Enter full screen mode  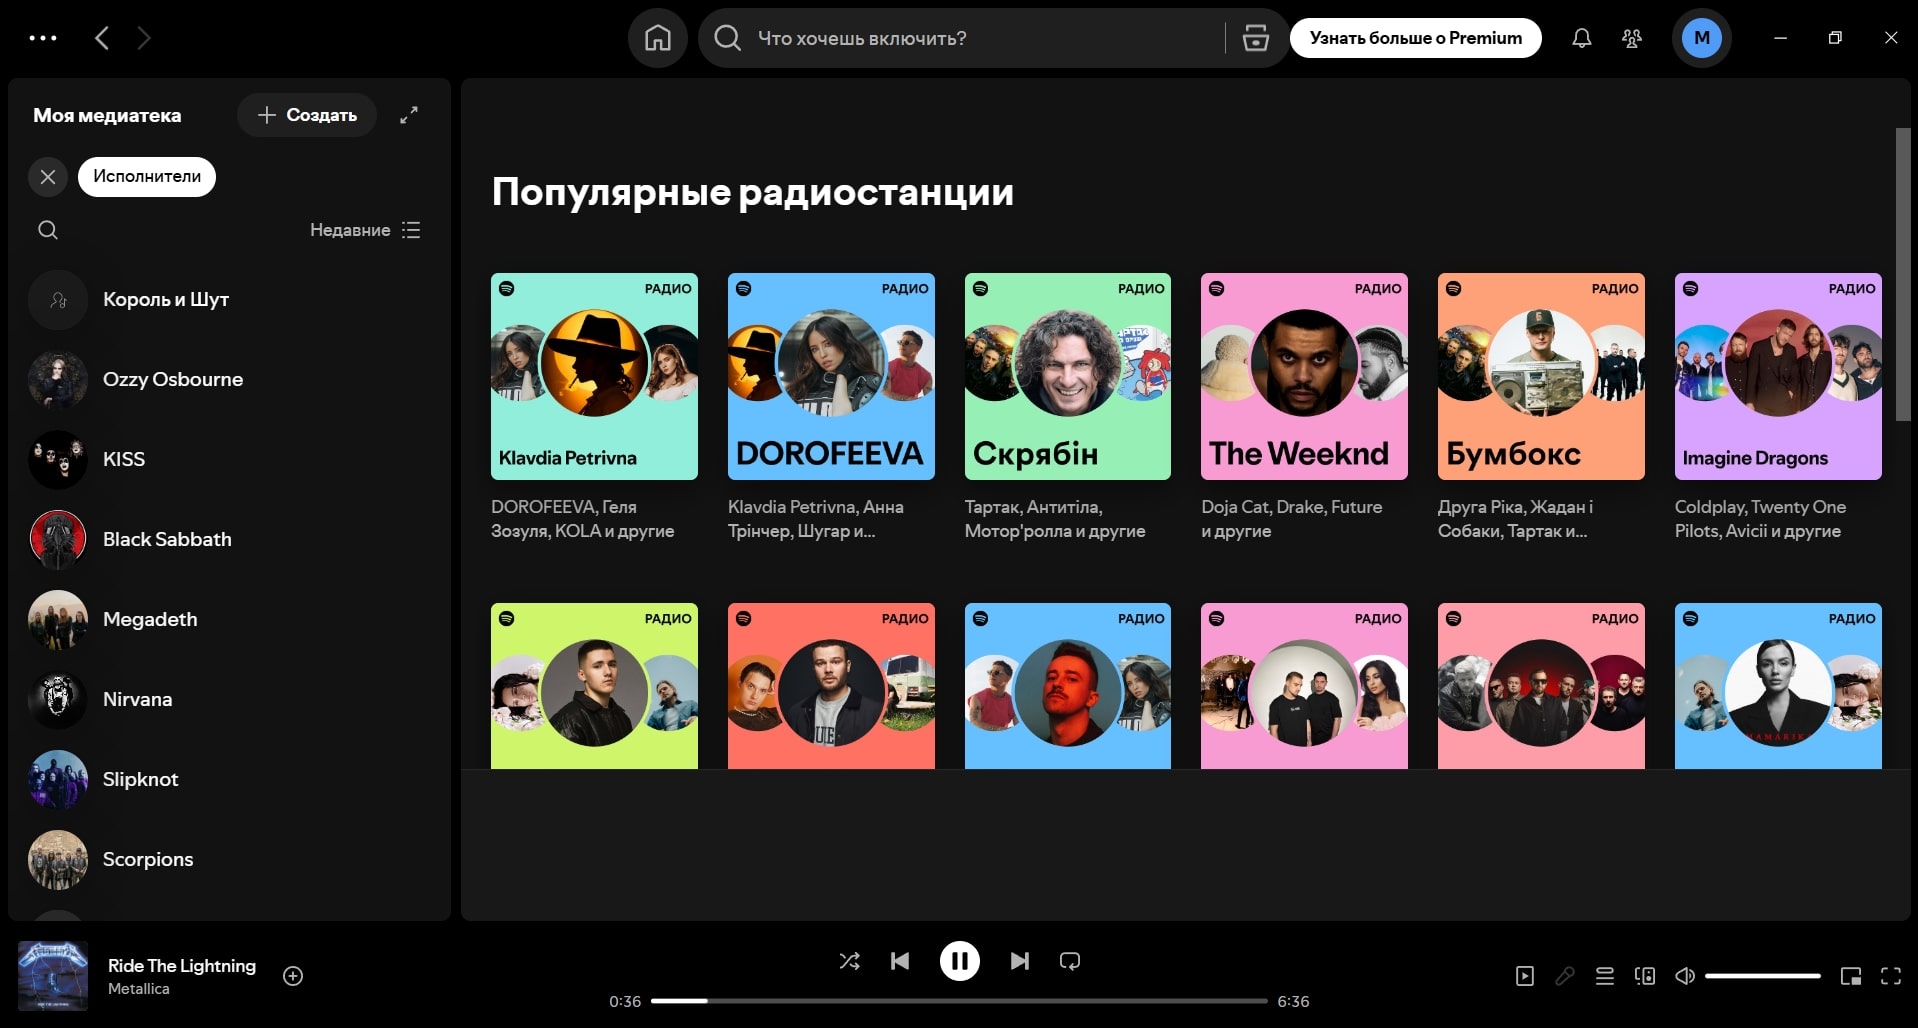(1891, 976)
